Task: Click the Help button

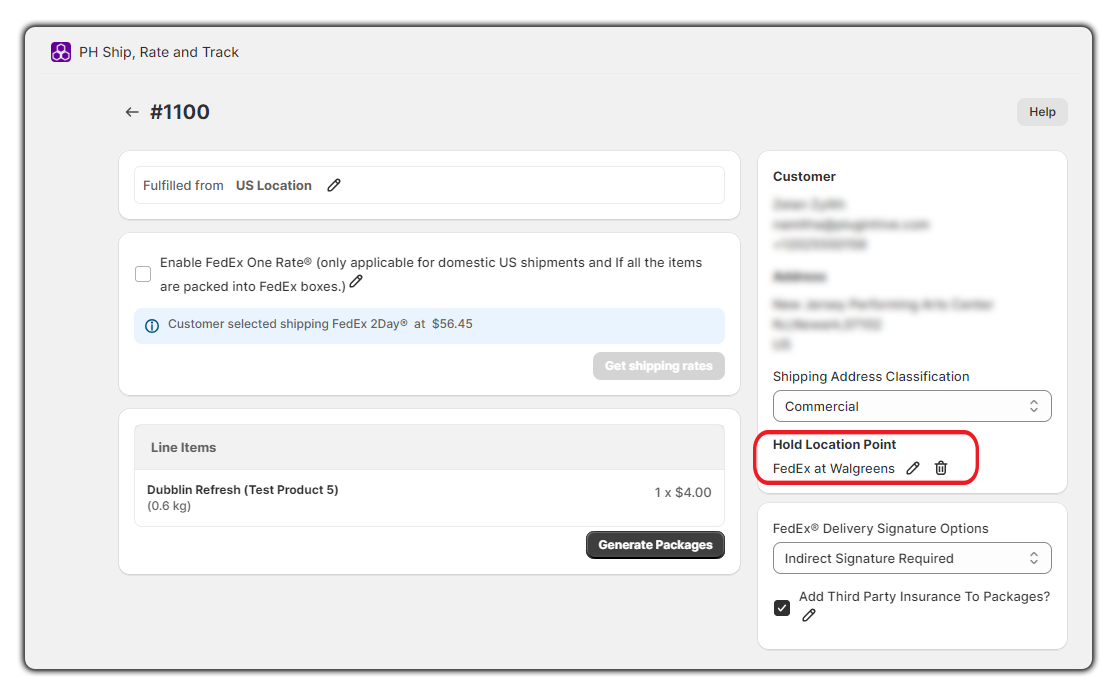Action: pos(1042,112)
